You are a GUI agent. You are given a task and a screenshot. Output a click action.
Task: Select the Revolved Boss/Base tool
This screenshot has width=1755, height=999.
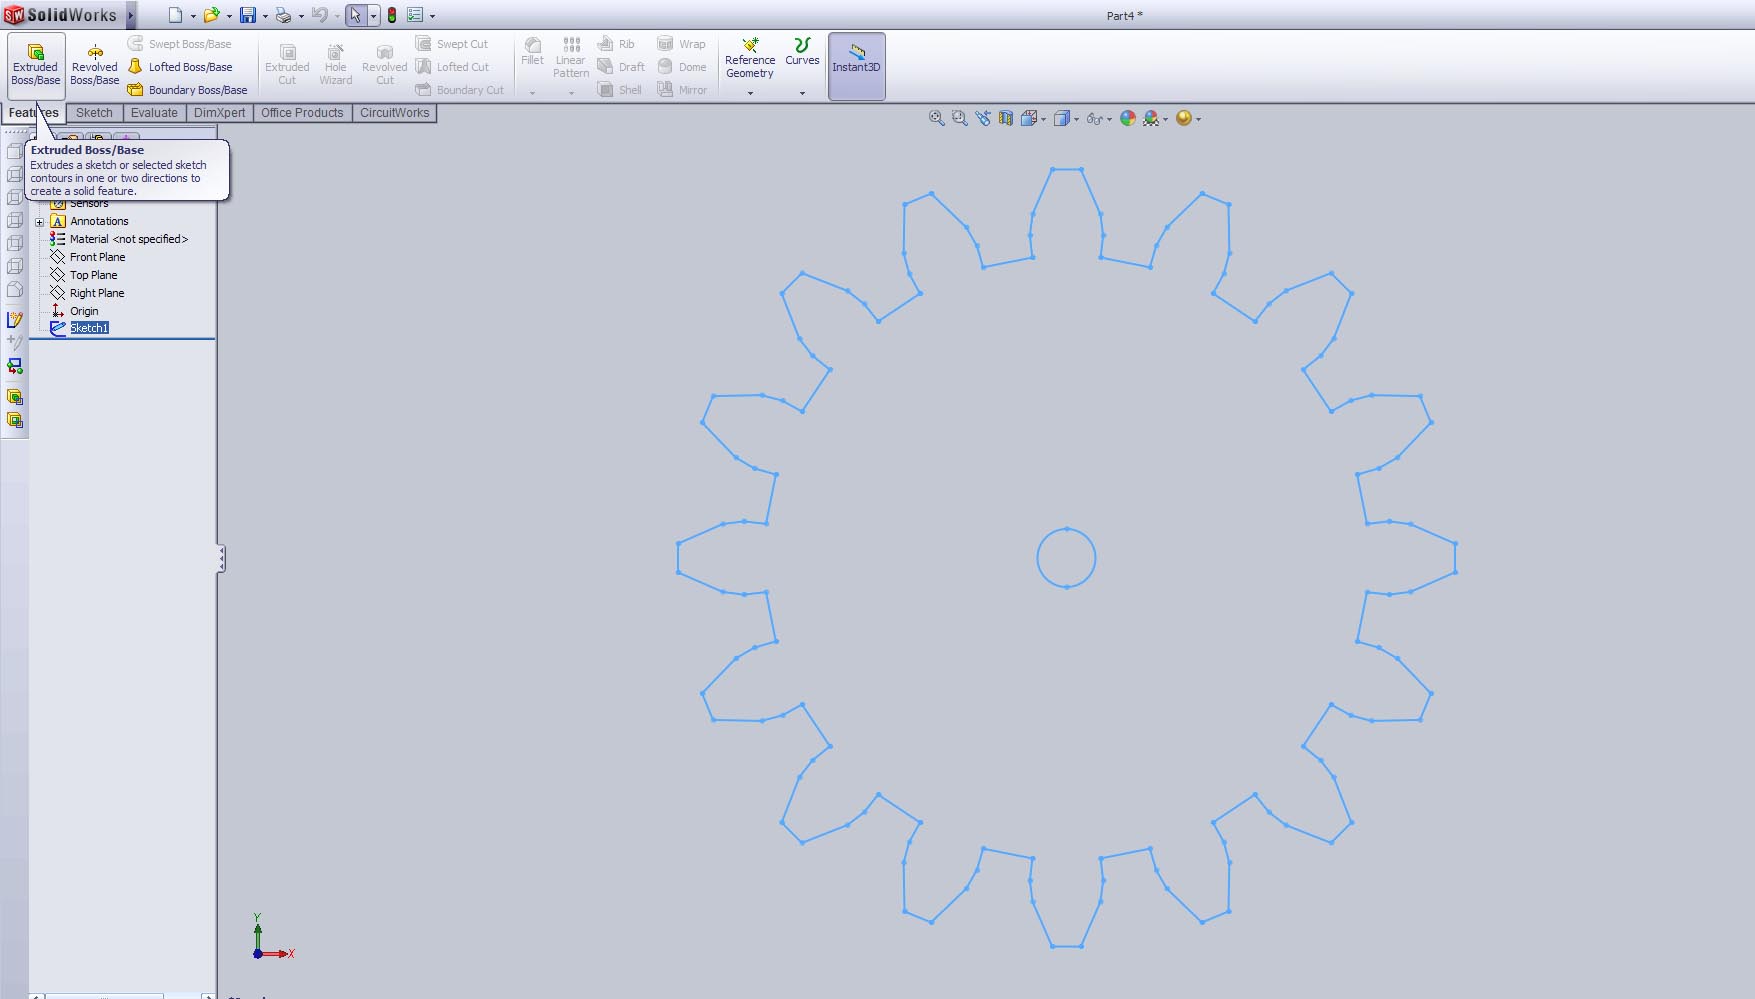95,65
